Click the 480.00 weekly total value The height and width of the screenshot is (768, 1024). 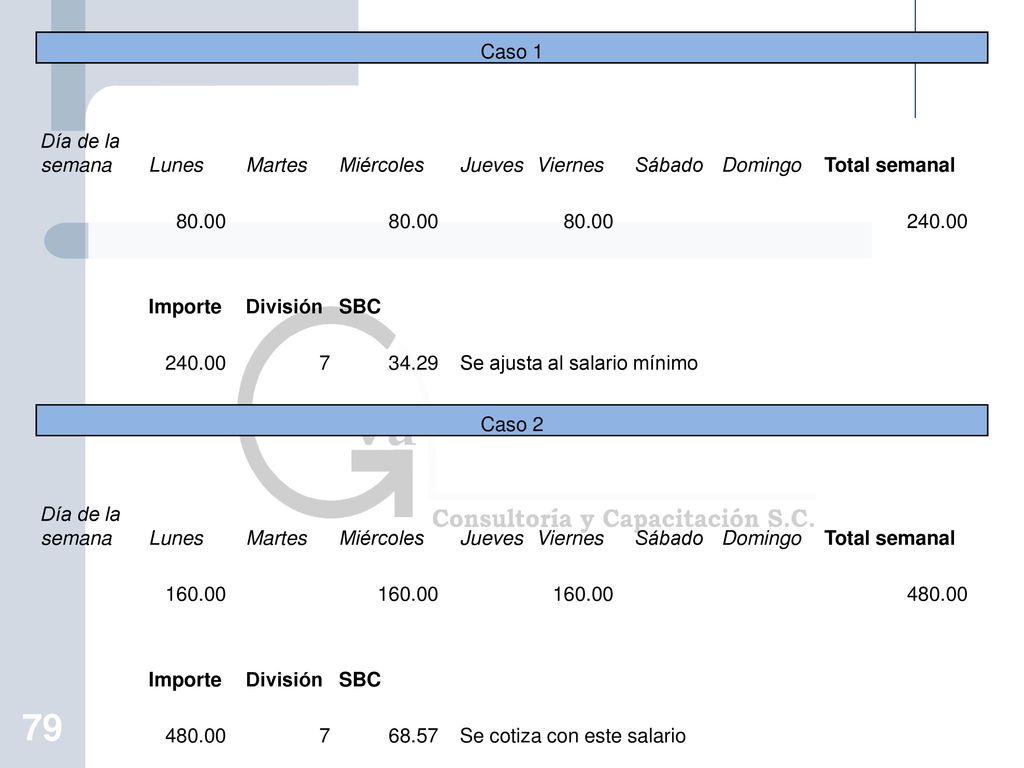click(936, 594)
